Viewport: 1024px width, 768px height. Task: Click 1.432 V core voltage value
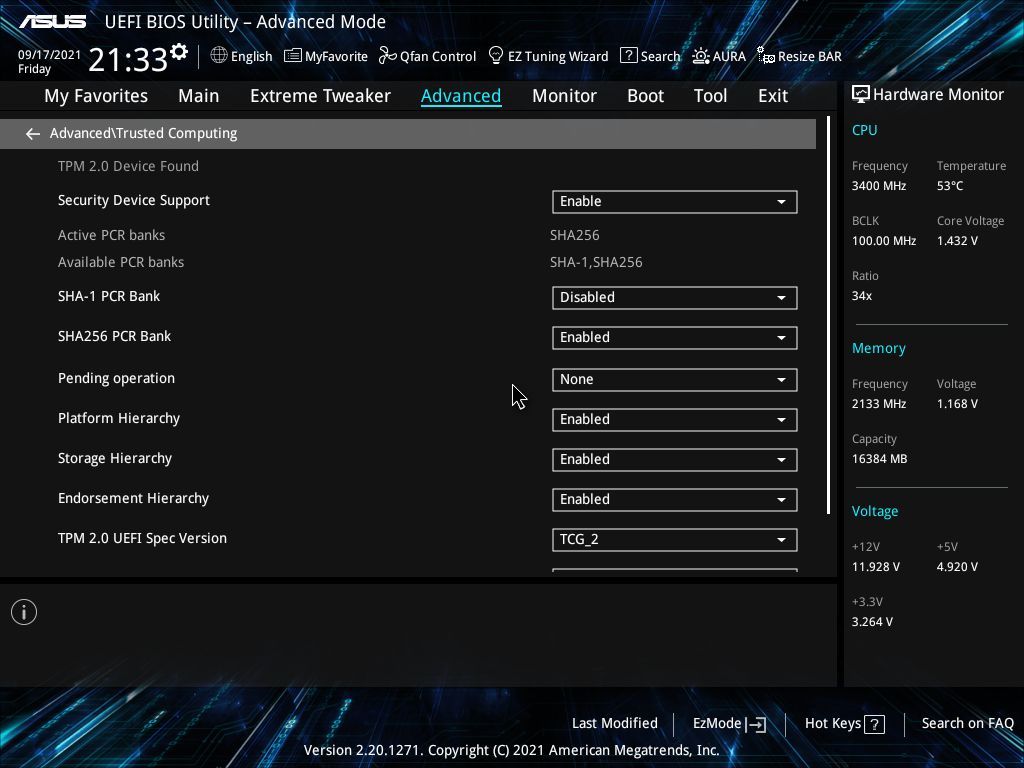pyautogui.click(x=957, y=241)
